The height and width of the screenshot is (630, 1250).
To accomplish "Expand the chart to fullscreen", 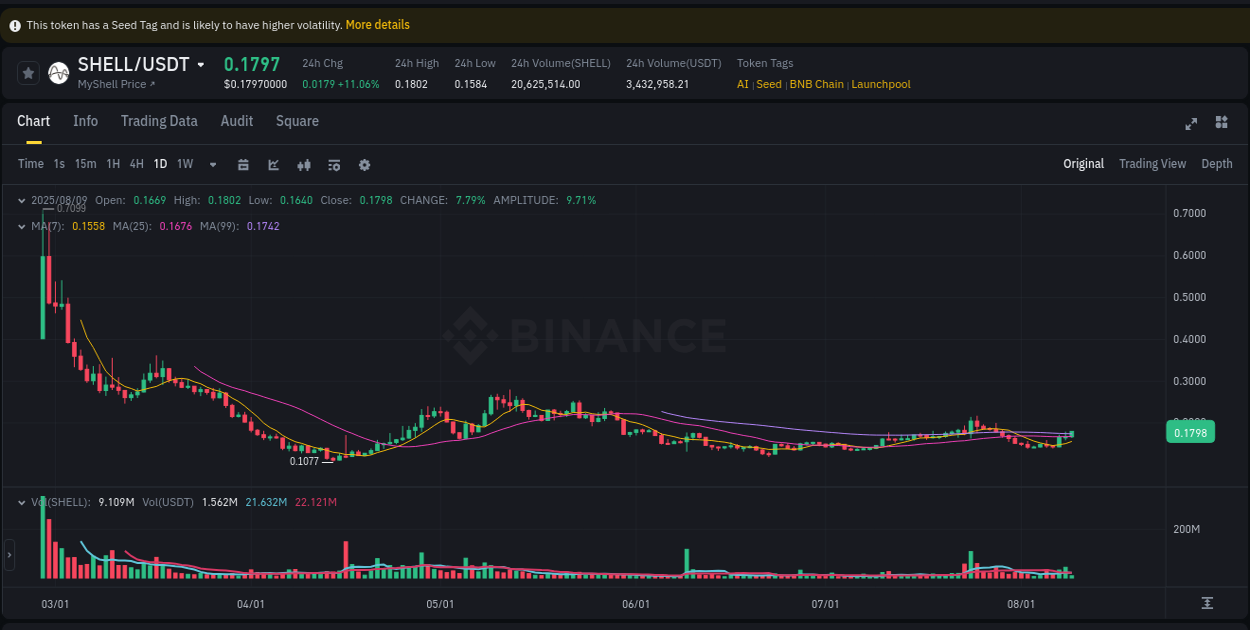I will (x=1191, y=123).
